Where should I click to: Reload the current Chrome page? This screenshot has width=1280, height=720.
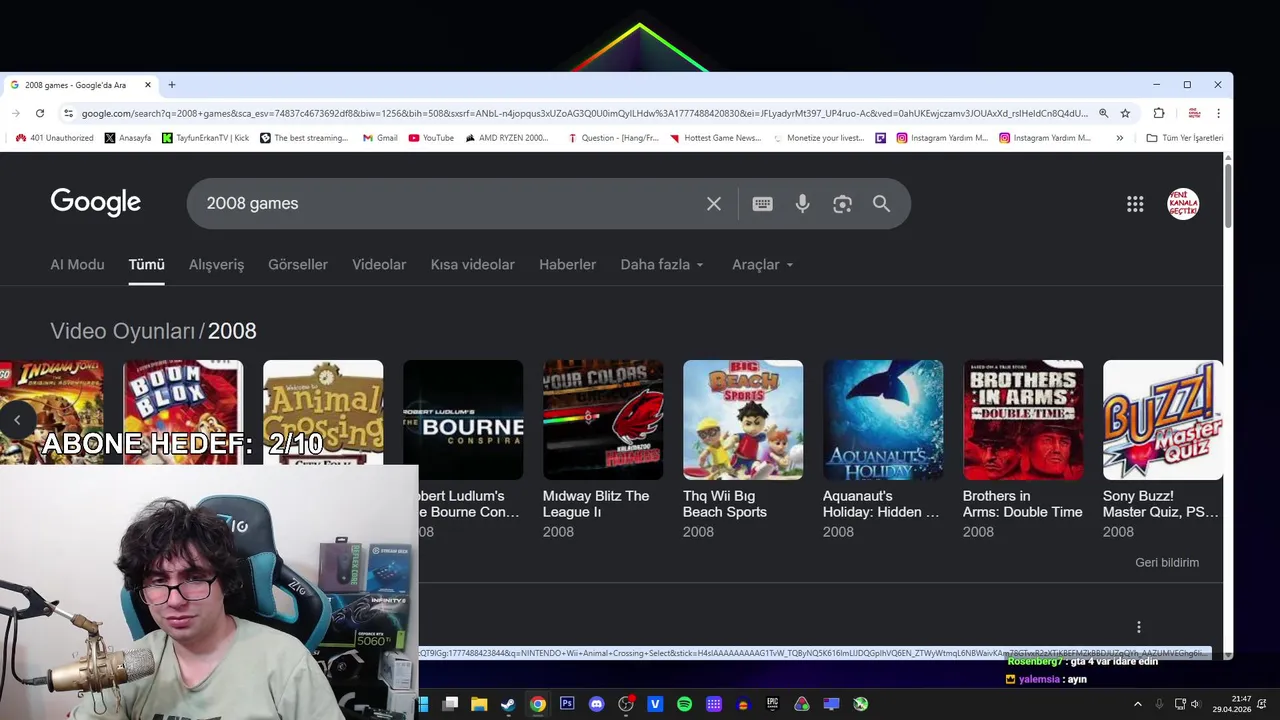(40, 113)
